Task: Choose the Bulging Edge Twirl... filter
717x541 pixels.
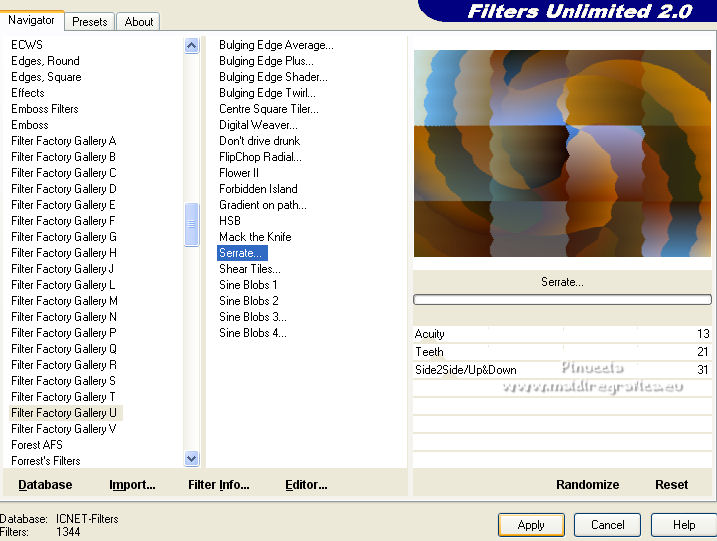Action: pyautogui.click(x=267, y=93)
